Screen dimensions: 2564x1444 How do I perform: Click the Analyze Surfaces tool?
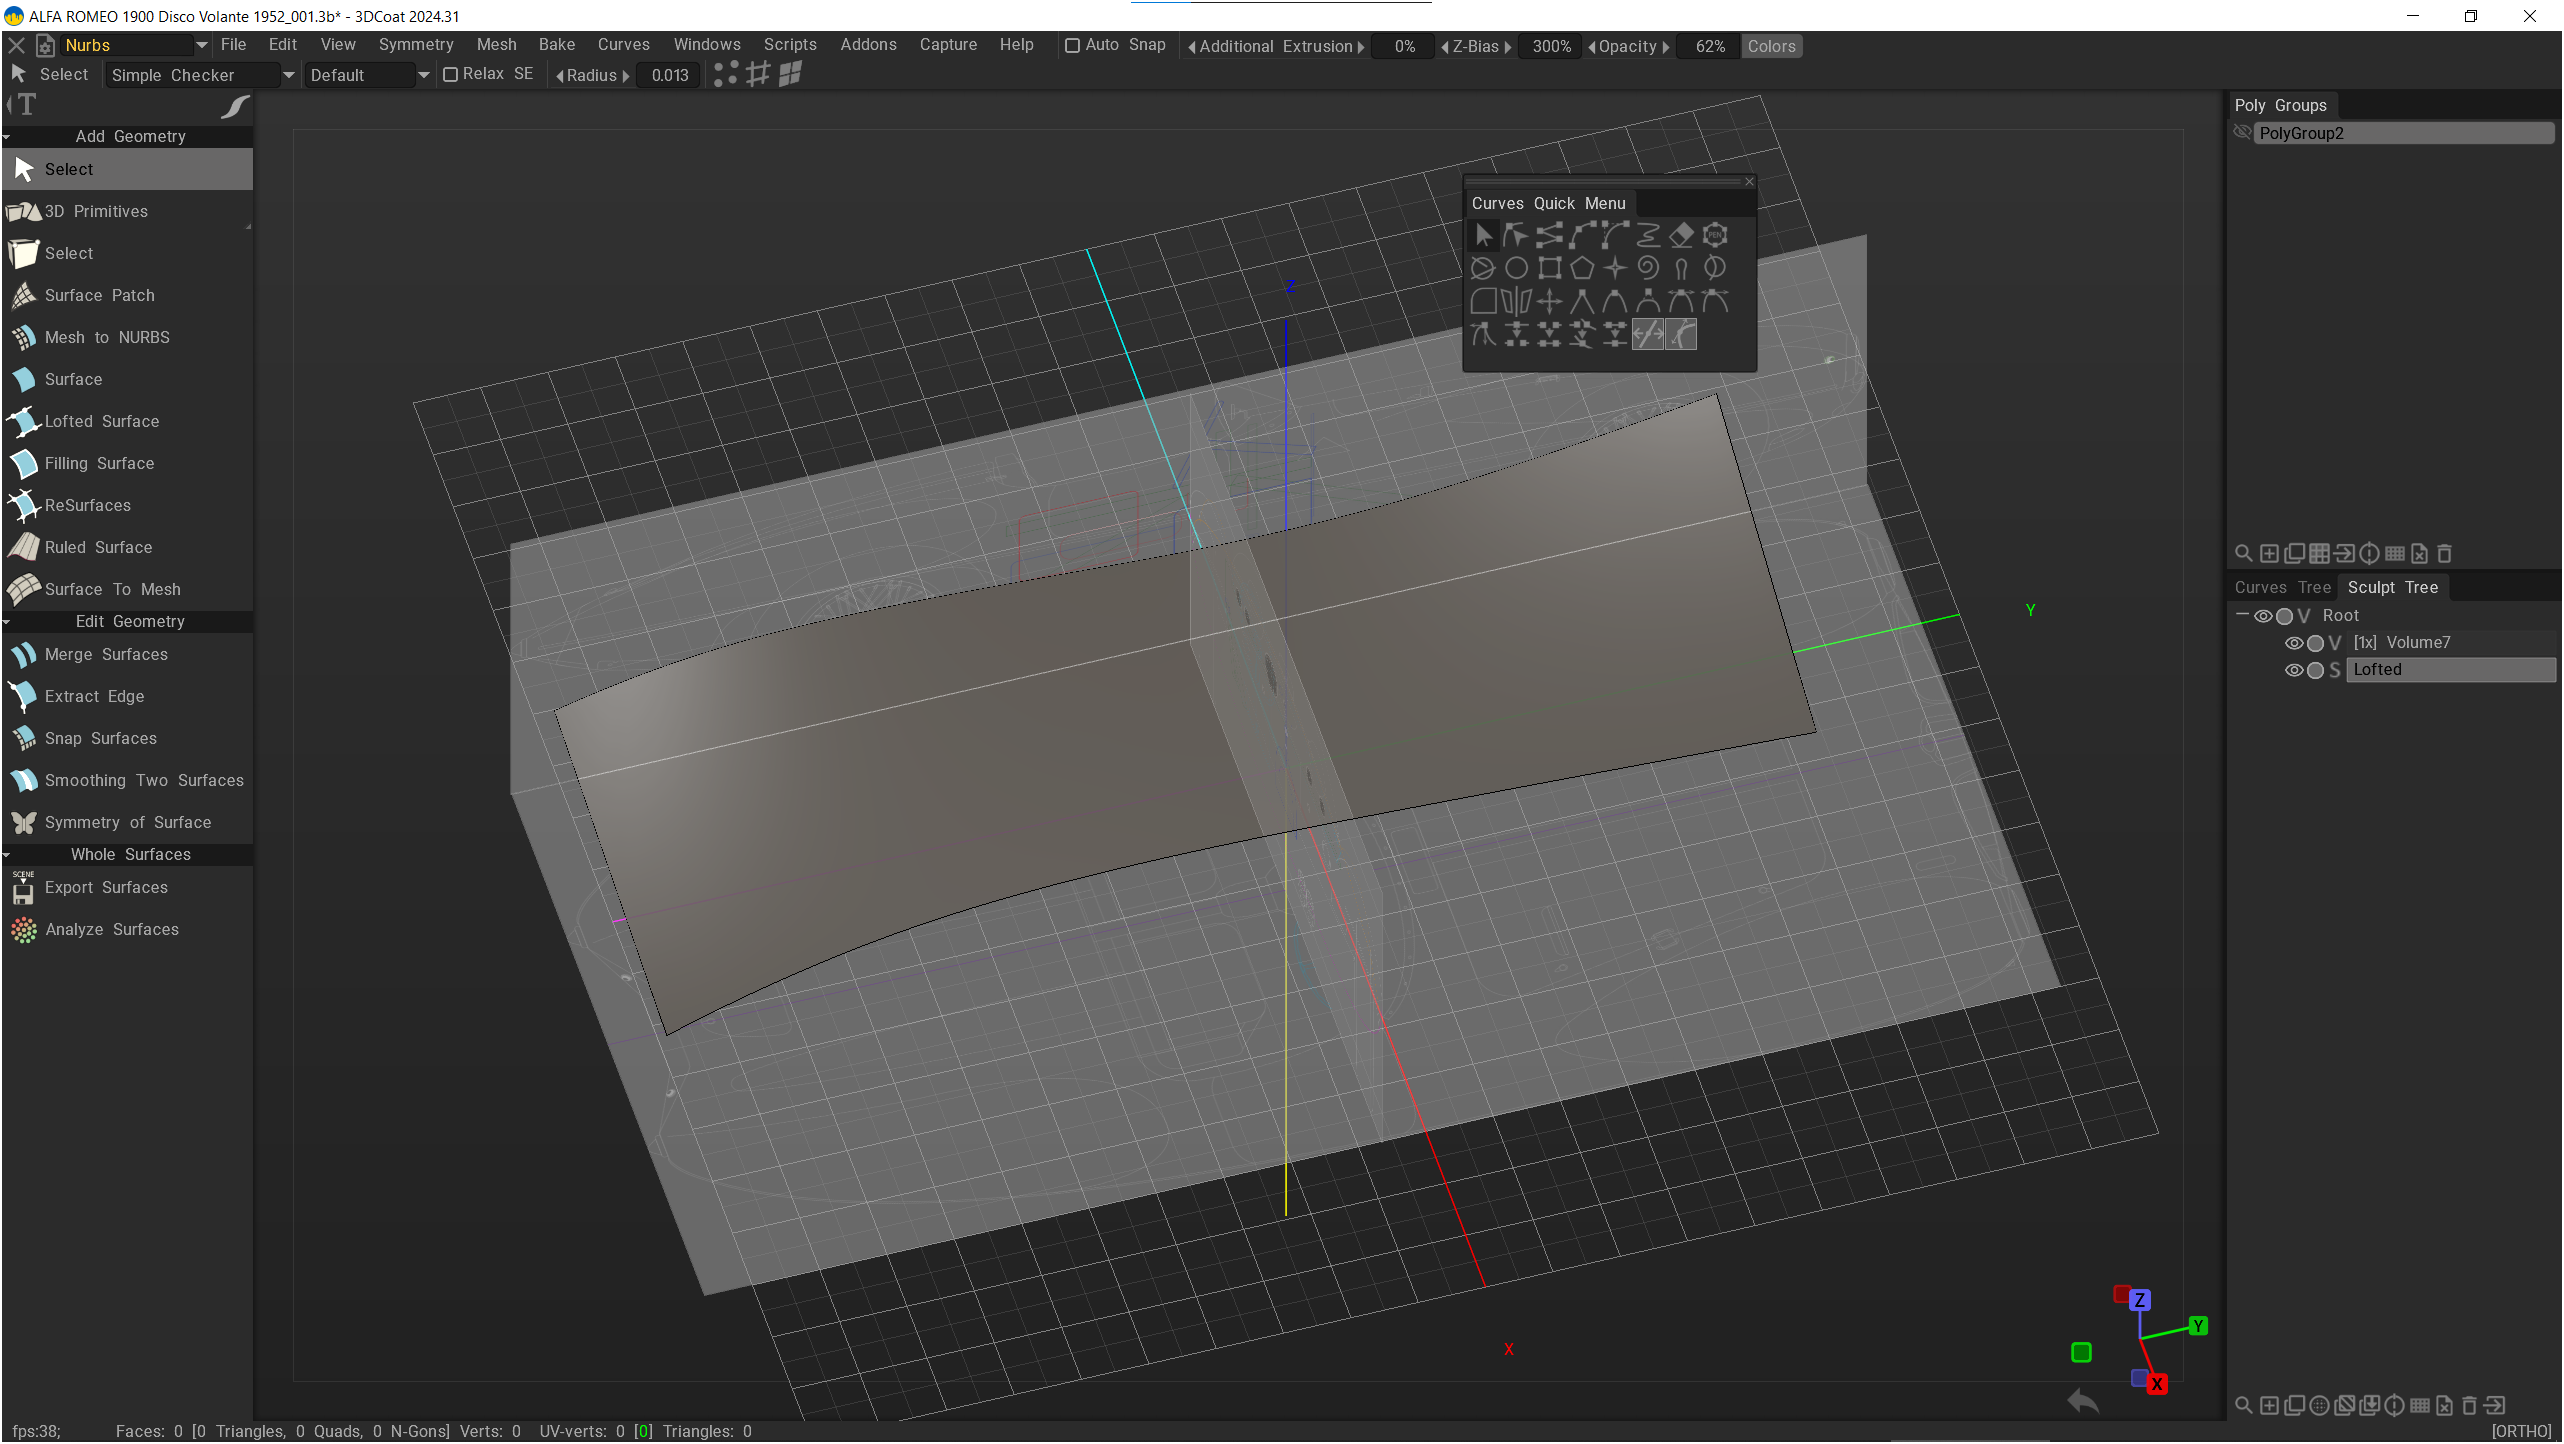pos(111,929)
